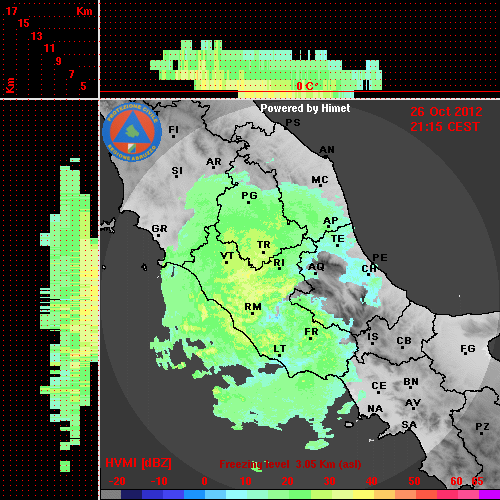This screenshot has width=500, height=500.
Task: Click the AN city label
Action: point(327,150)
